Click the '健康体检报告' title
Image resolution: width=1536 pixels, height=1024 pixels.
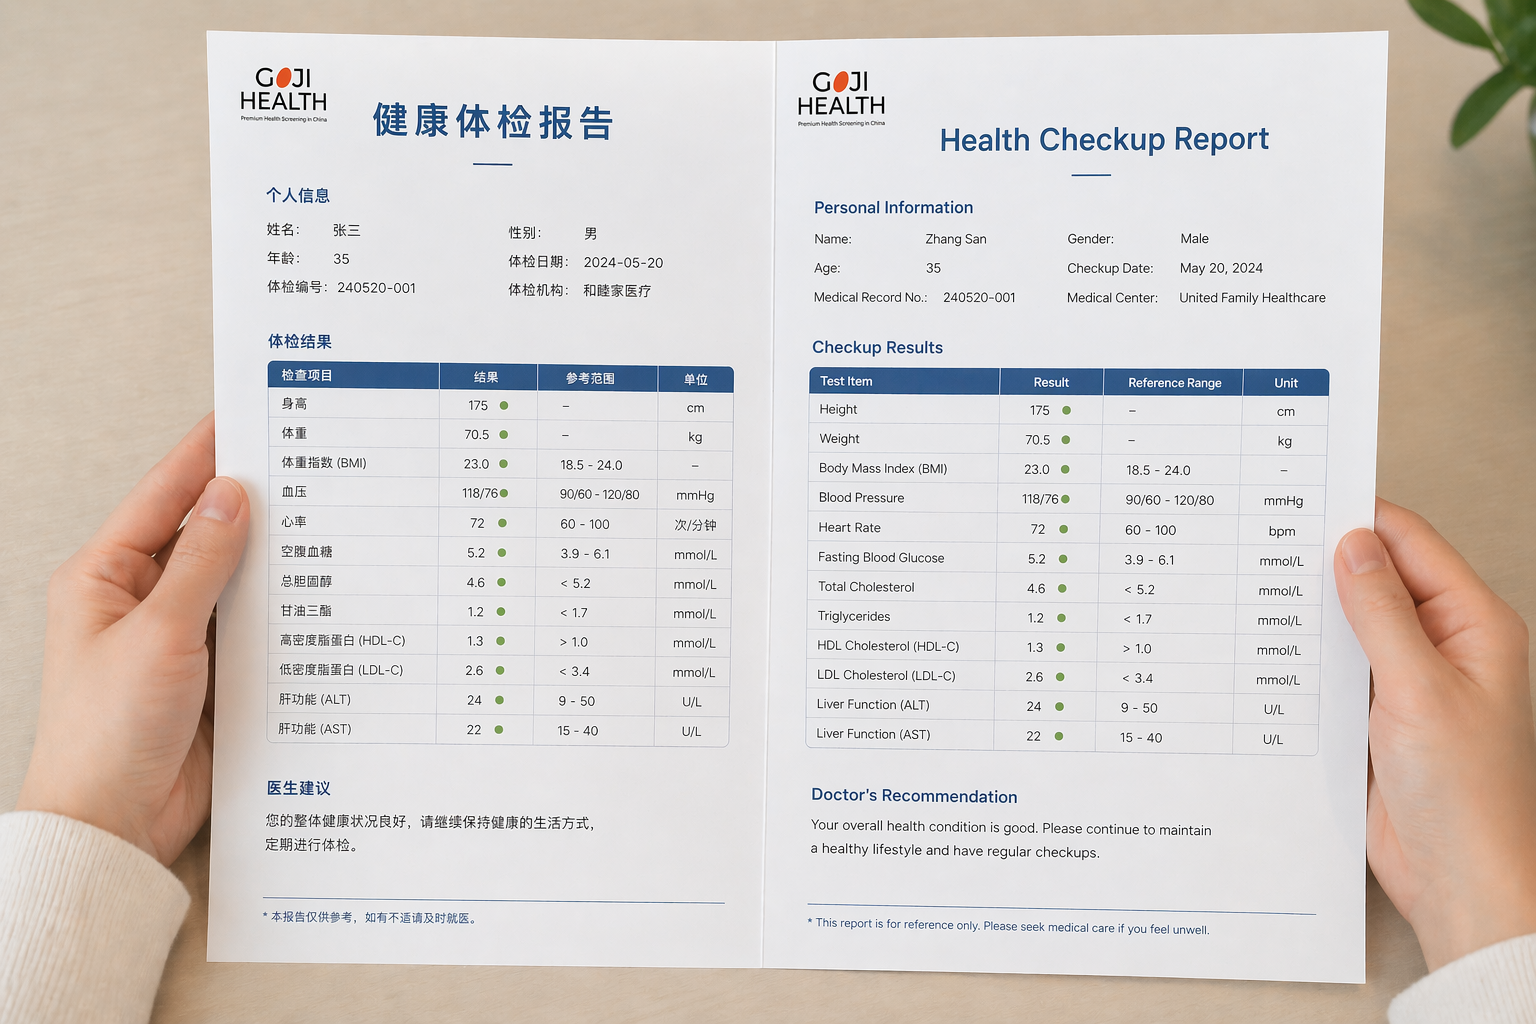point(493,122)
